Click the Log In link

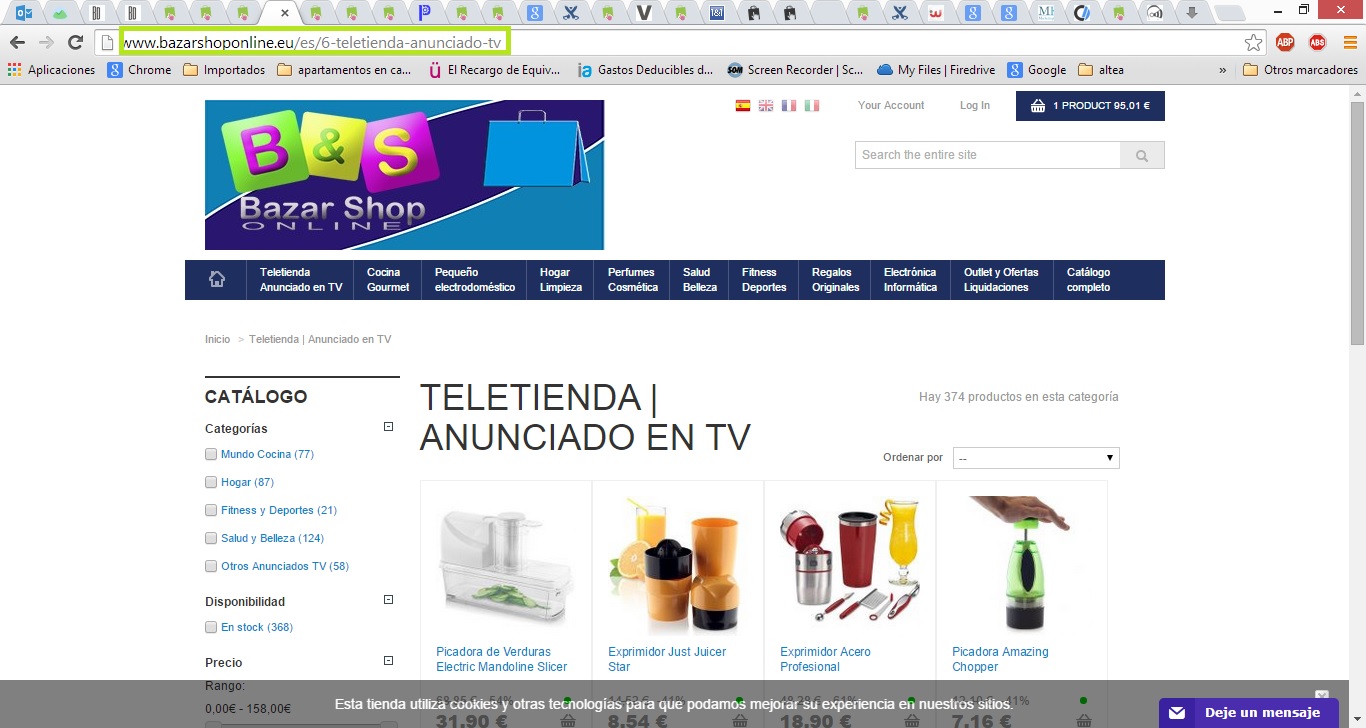tap(975, 105)
